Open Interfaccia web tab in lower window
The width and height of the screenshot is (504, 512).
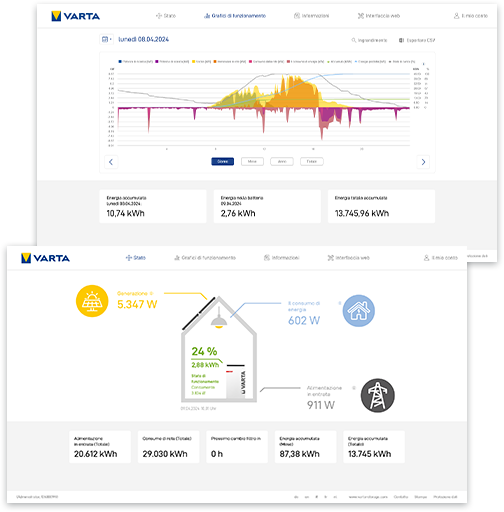pos(349,258)
